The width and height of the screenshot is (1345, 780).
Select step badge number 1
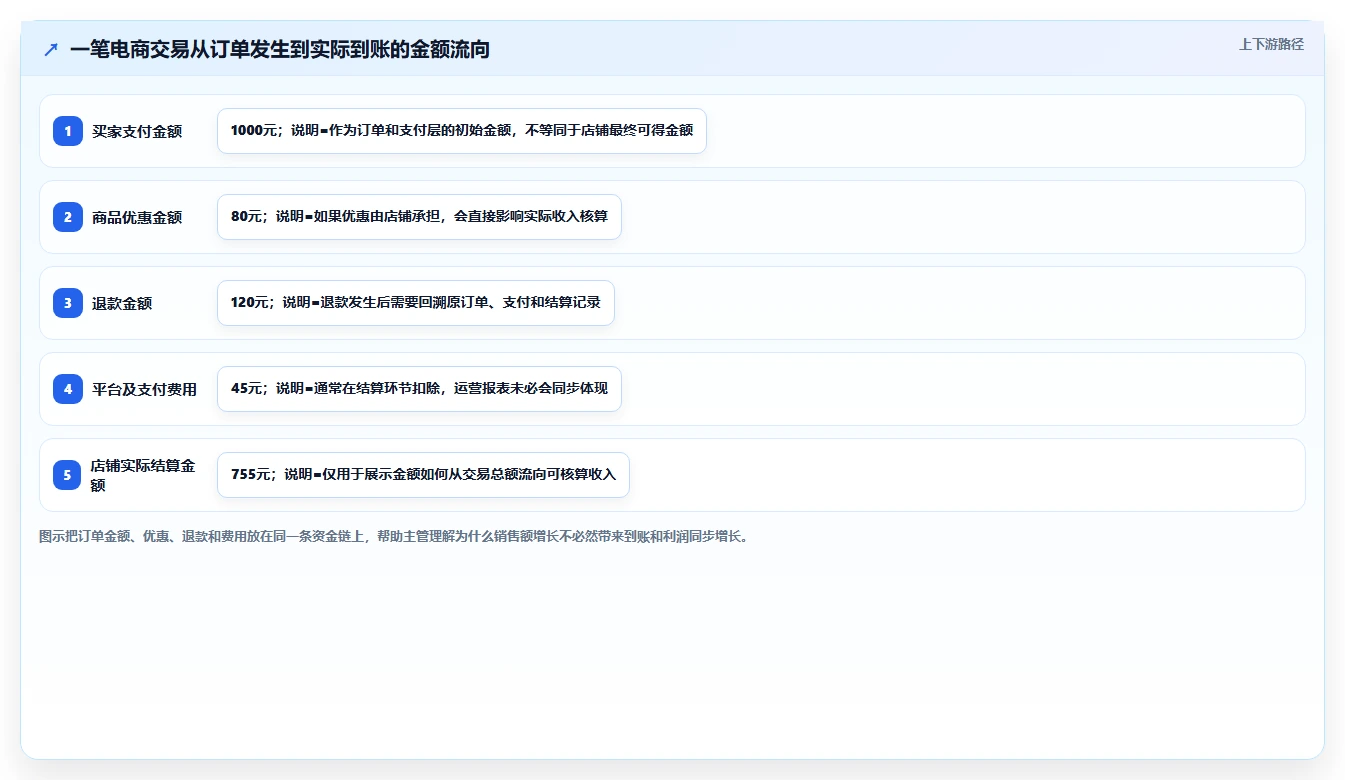pyautogui.click(x=68, y=131)
